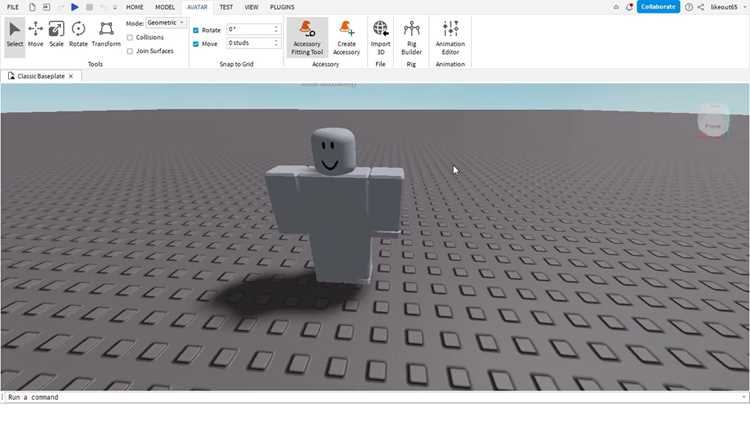Click in the Rotate snap value field
Image resolution: width=750 pixels, height=421 pixels.
pyautogui.click(x=250, y=29)
